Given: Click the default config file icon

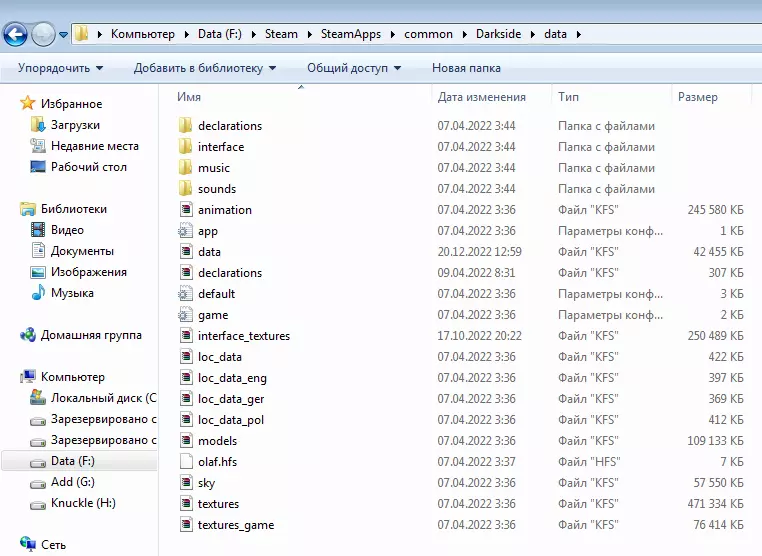Looking at the screenshot, I should pos(185,294).
